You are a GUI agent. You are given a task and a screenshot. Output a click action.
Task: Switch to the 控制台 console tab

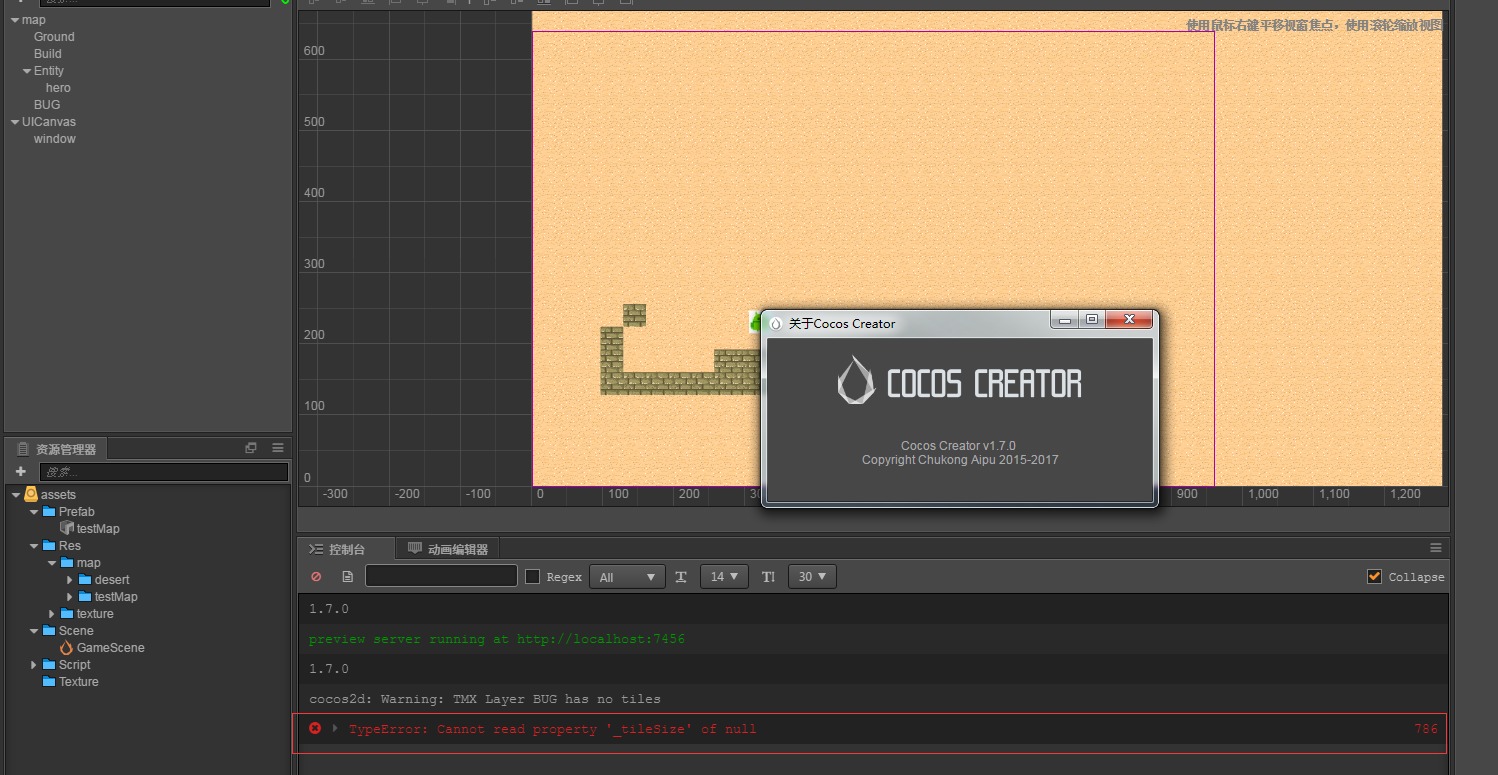pos(346,549)
